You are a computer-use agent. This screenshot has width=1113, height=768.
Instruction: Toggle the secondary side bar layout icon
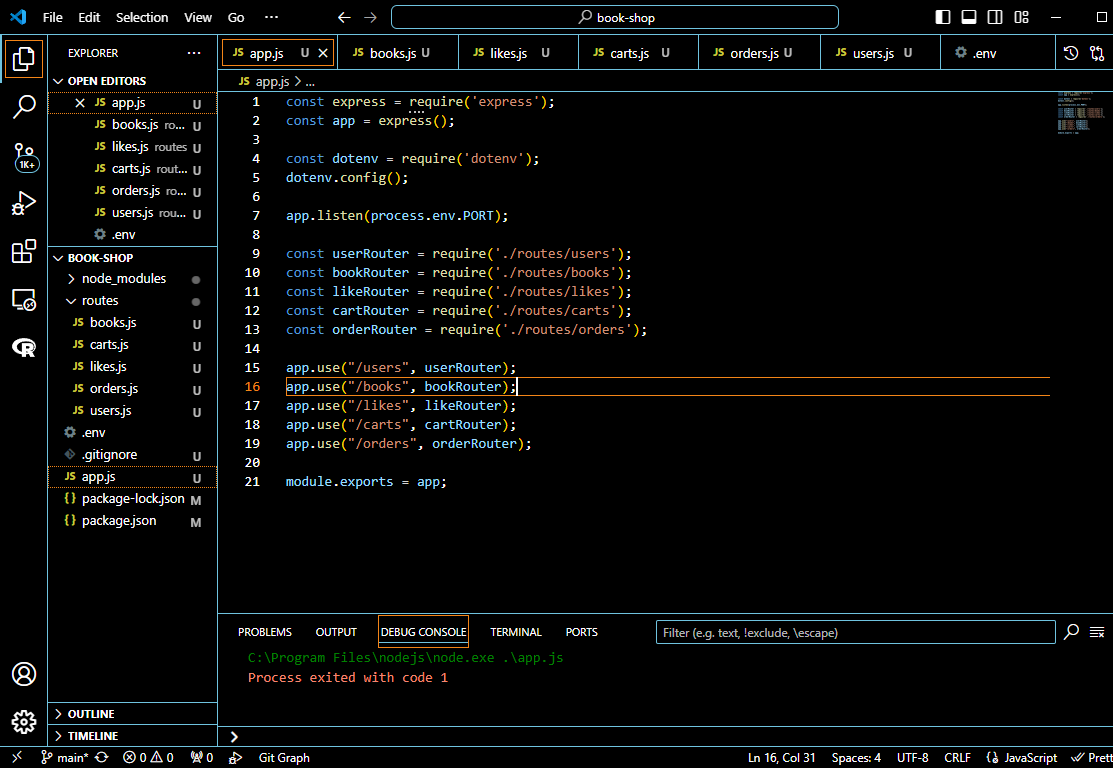click(995, 17)
